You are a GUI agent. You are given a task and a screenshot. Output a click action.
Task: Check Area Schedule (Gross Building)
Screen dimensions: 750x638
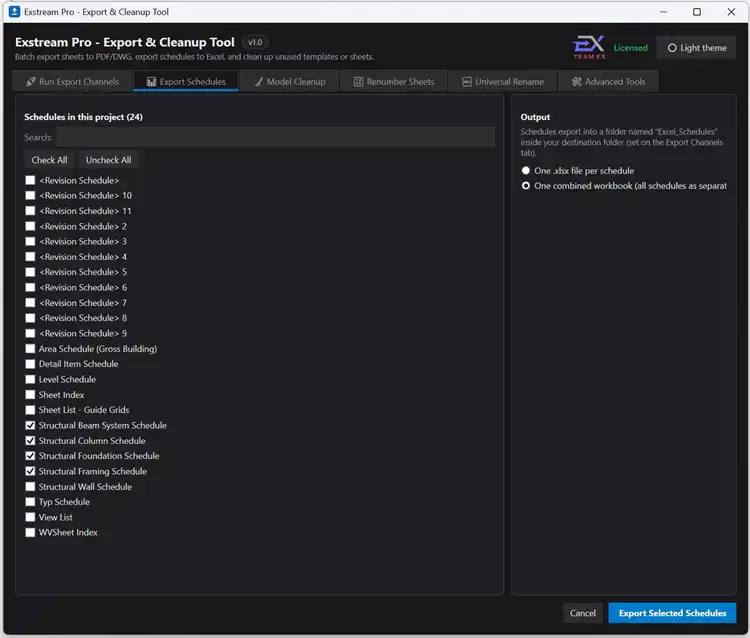coord(30,349)
